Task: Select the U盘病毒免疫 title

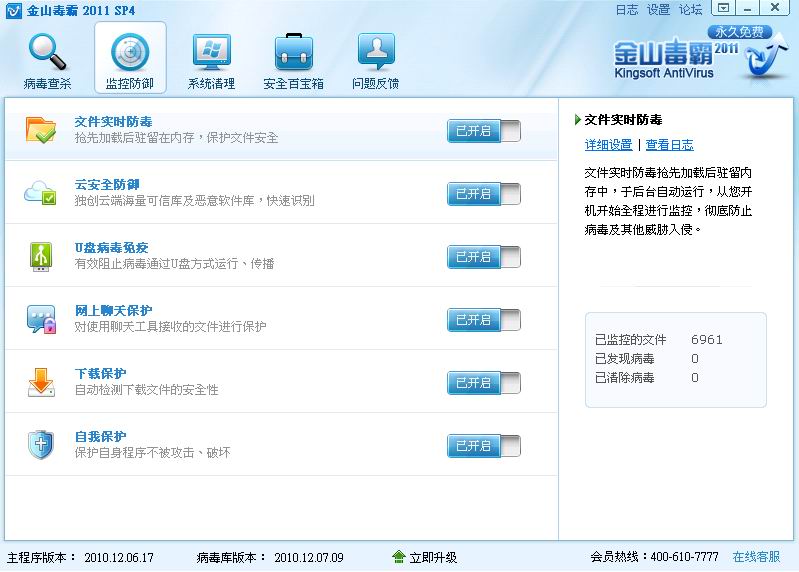Action: [x=111, y=248]
